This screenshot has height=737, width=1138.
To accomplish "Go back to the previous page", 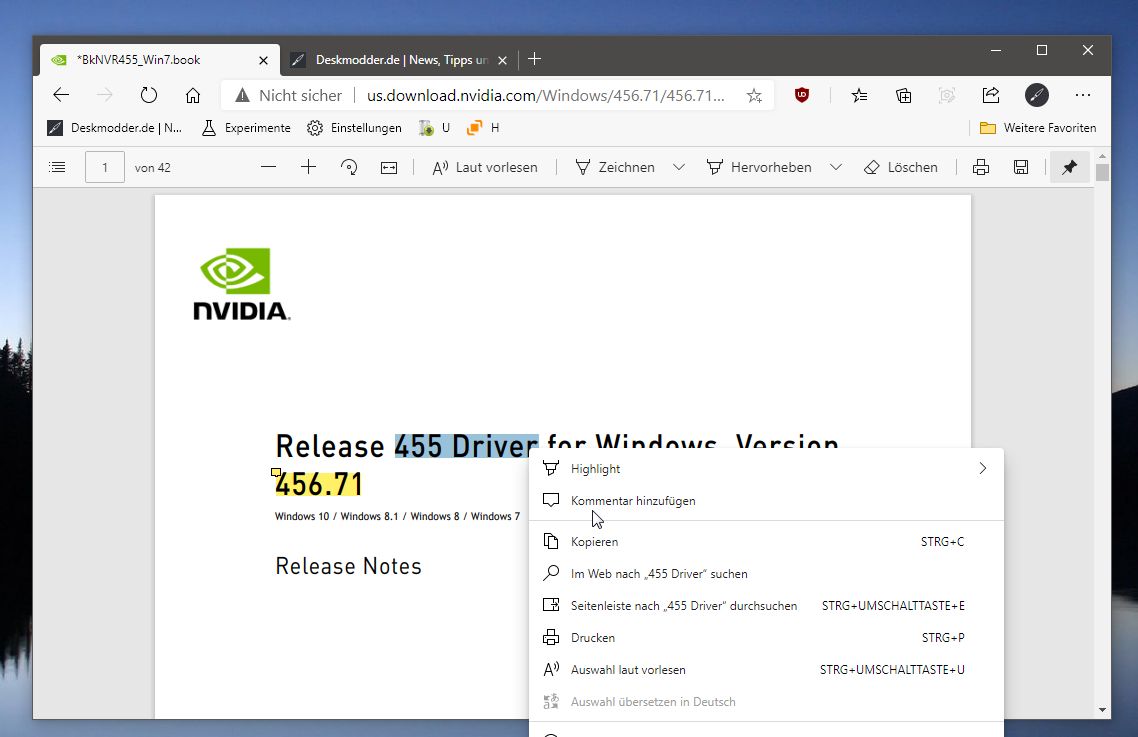I will tap(61, 95).
